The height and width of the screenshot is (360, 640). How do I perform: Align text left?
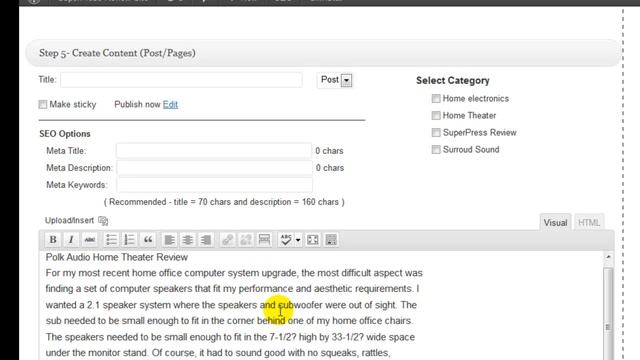169,240
